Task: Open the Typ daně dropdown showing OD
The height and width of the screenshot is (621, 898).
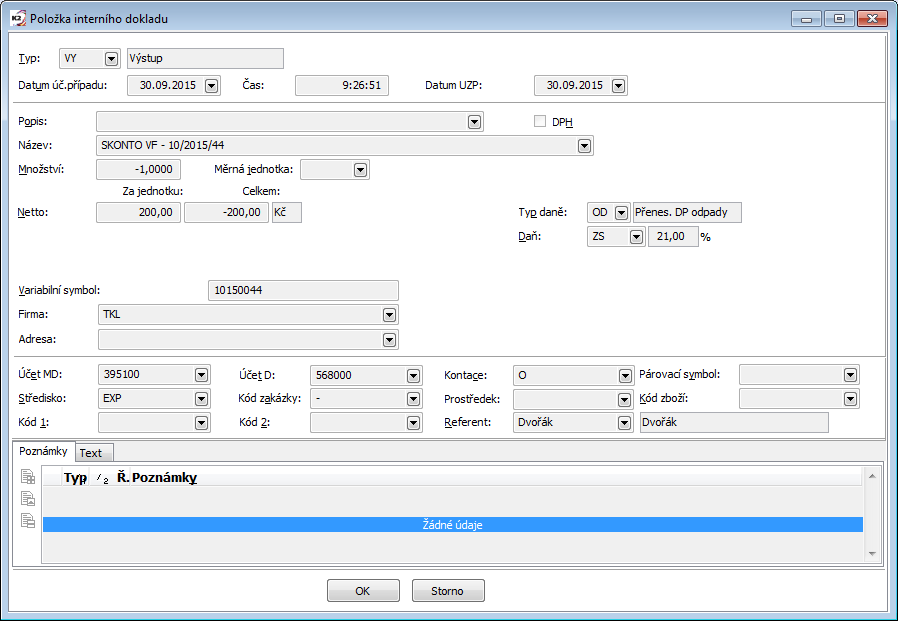Action: click(621, 213)
